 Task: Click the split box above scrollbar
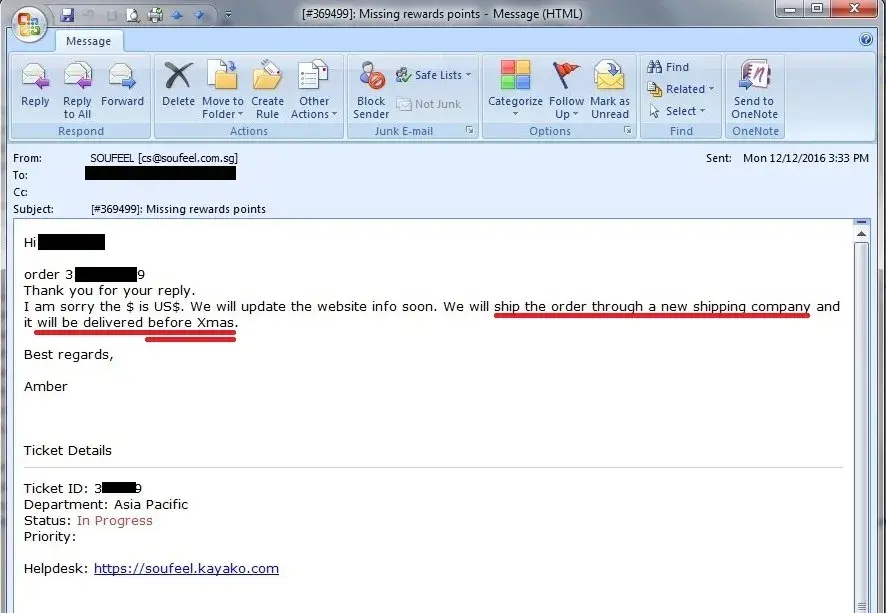point(861,222)
